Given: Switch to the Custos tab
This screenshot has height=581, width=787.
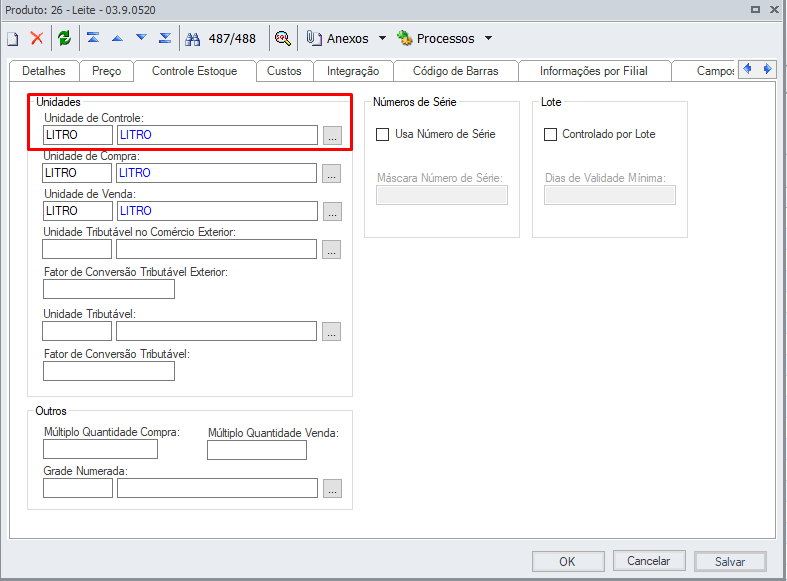Looking at the screenshot, I should 284,71.
